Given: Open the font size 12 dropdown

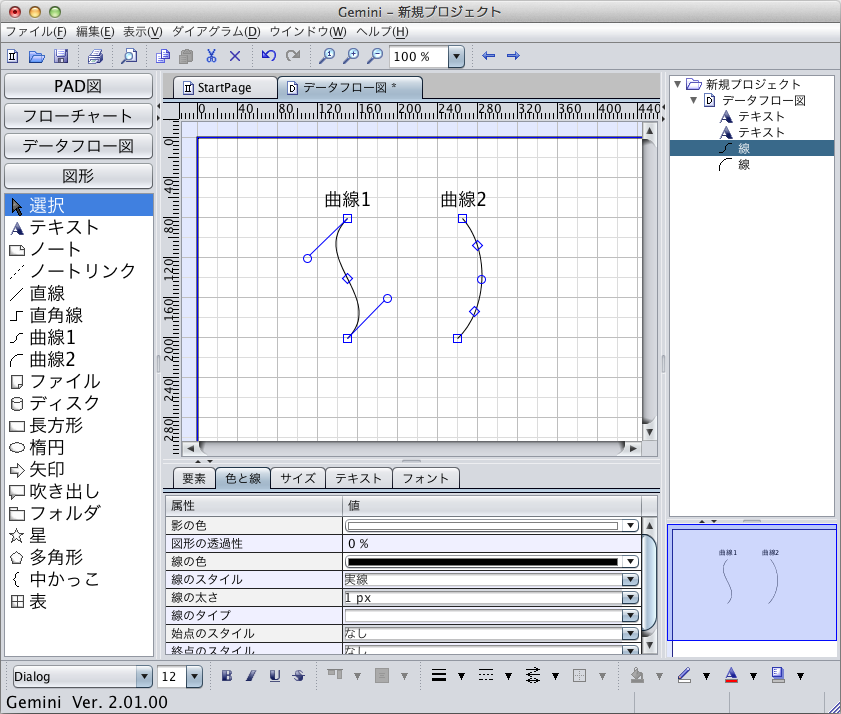Looking at the screenshot, I should click(194, 676).
